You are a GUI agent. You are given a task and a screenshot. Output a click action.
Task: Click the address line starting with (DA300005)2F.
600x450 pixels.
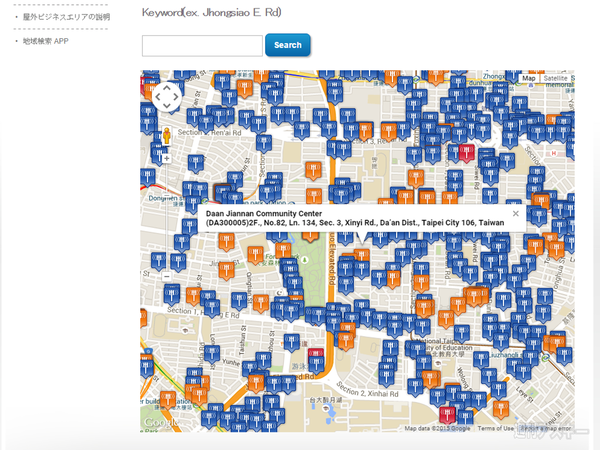pos(355,223)
